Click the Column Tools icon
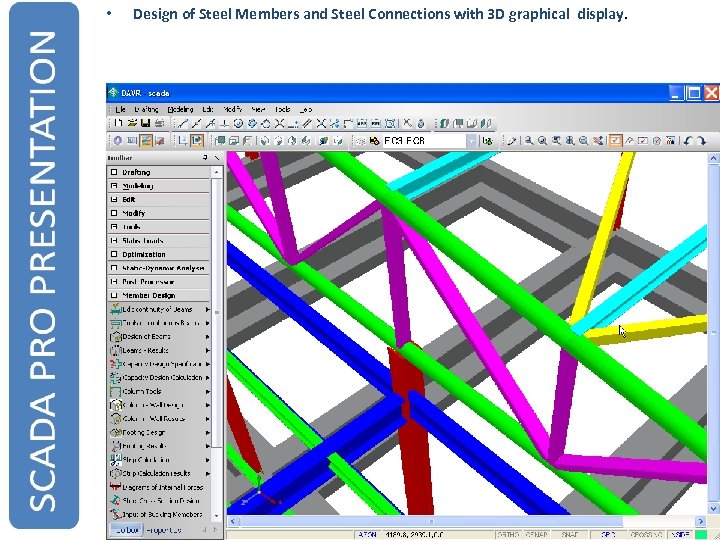Image resolution: width=720 pixels, height=540 pixels. pyautogui.click(x=115, y=392)
